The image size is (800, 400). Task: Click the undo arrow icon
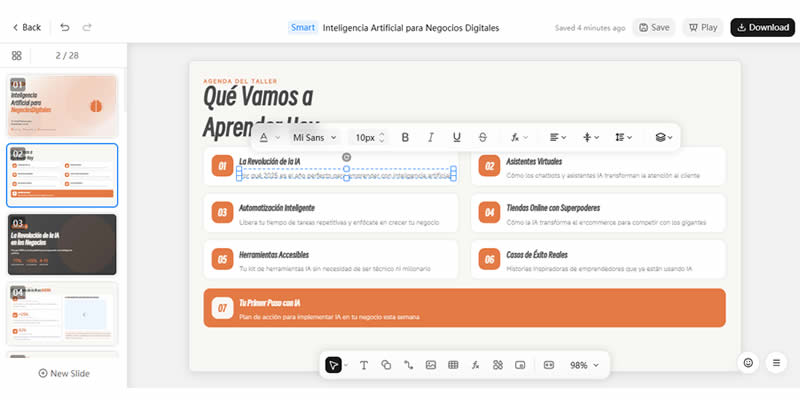[65, 27]
